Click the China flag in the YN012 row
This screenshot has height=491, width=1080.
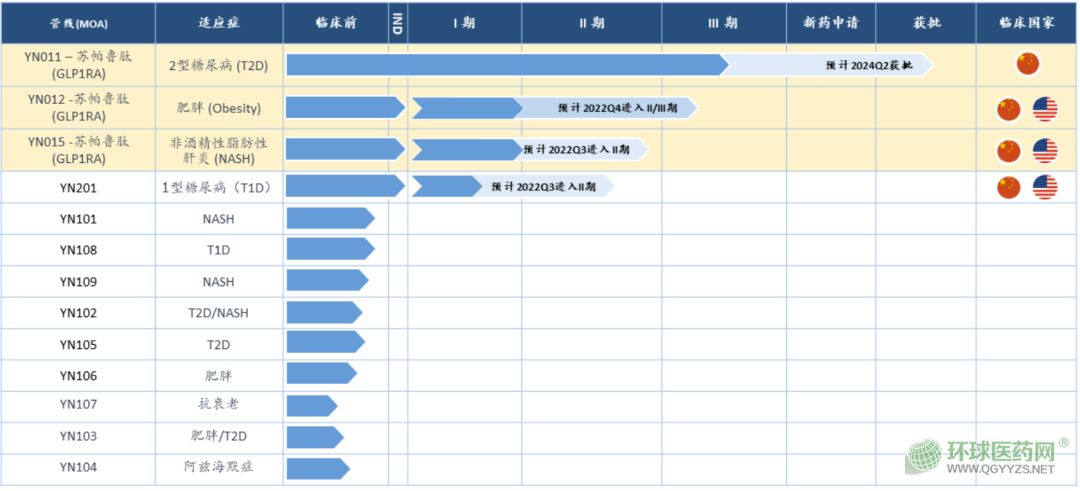coord(1009,109)
